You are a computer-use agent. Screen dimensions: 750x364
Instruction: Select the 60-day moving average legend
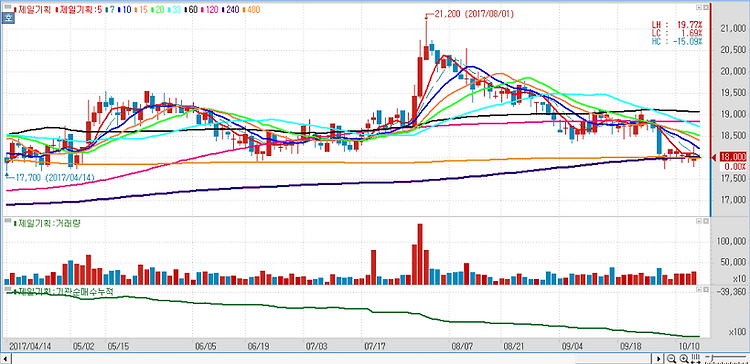[x=191, y=10]
